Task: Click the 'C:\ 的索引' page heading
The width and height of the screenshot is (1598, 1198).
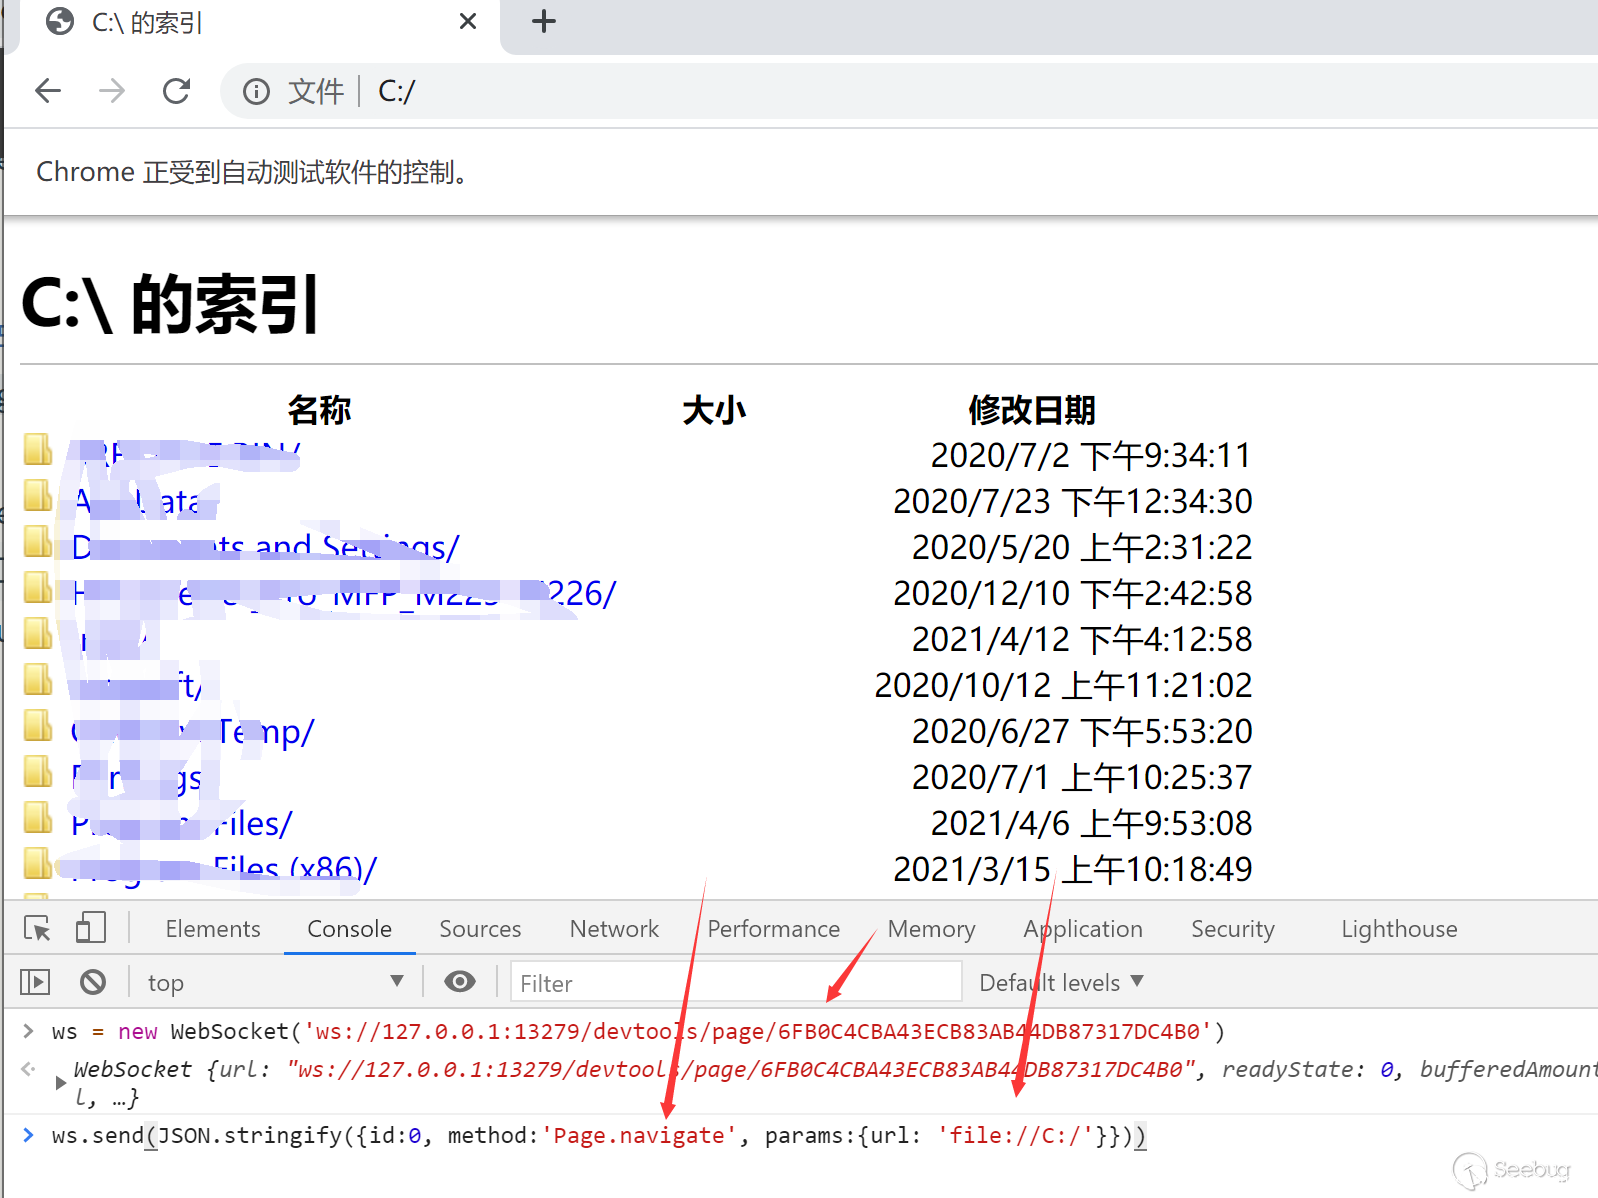Action: point(170,304)
